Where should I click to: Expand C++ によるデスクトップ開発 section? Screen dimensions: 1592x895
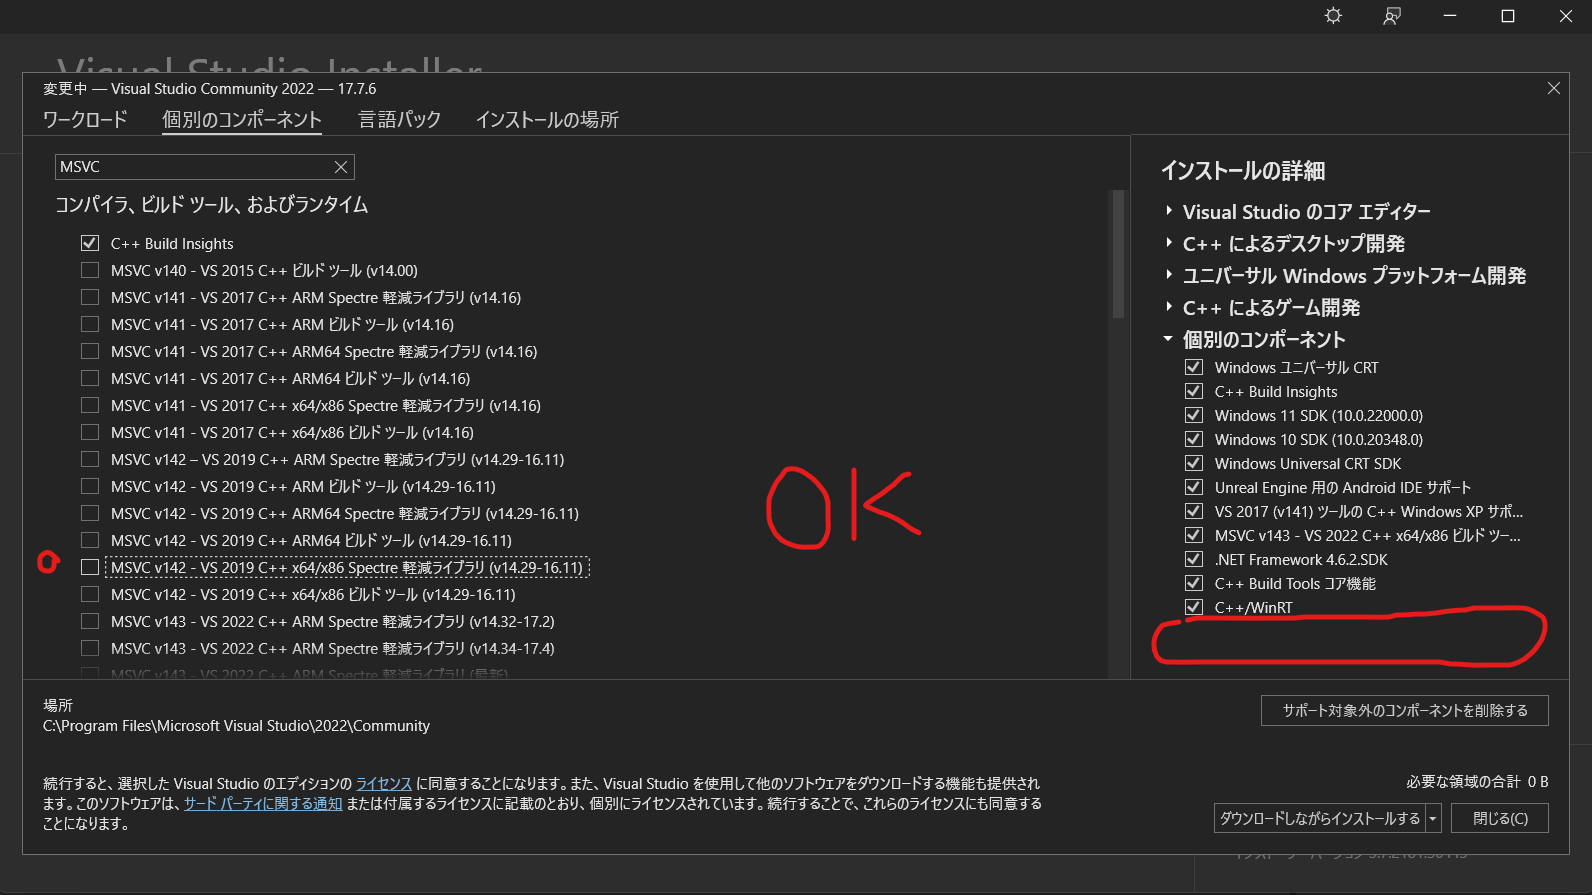(1168, 243)
